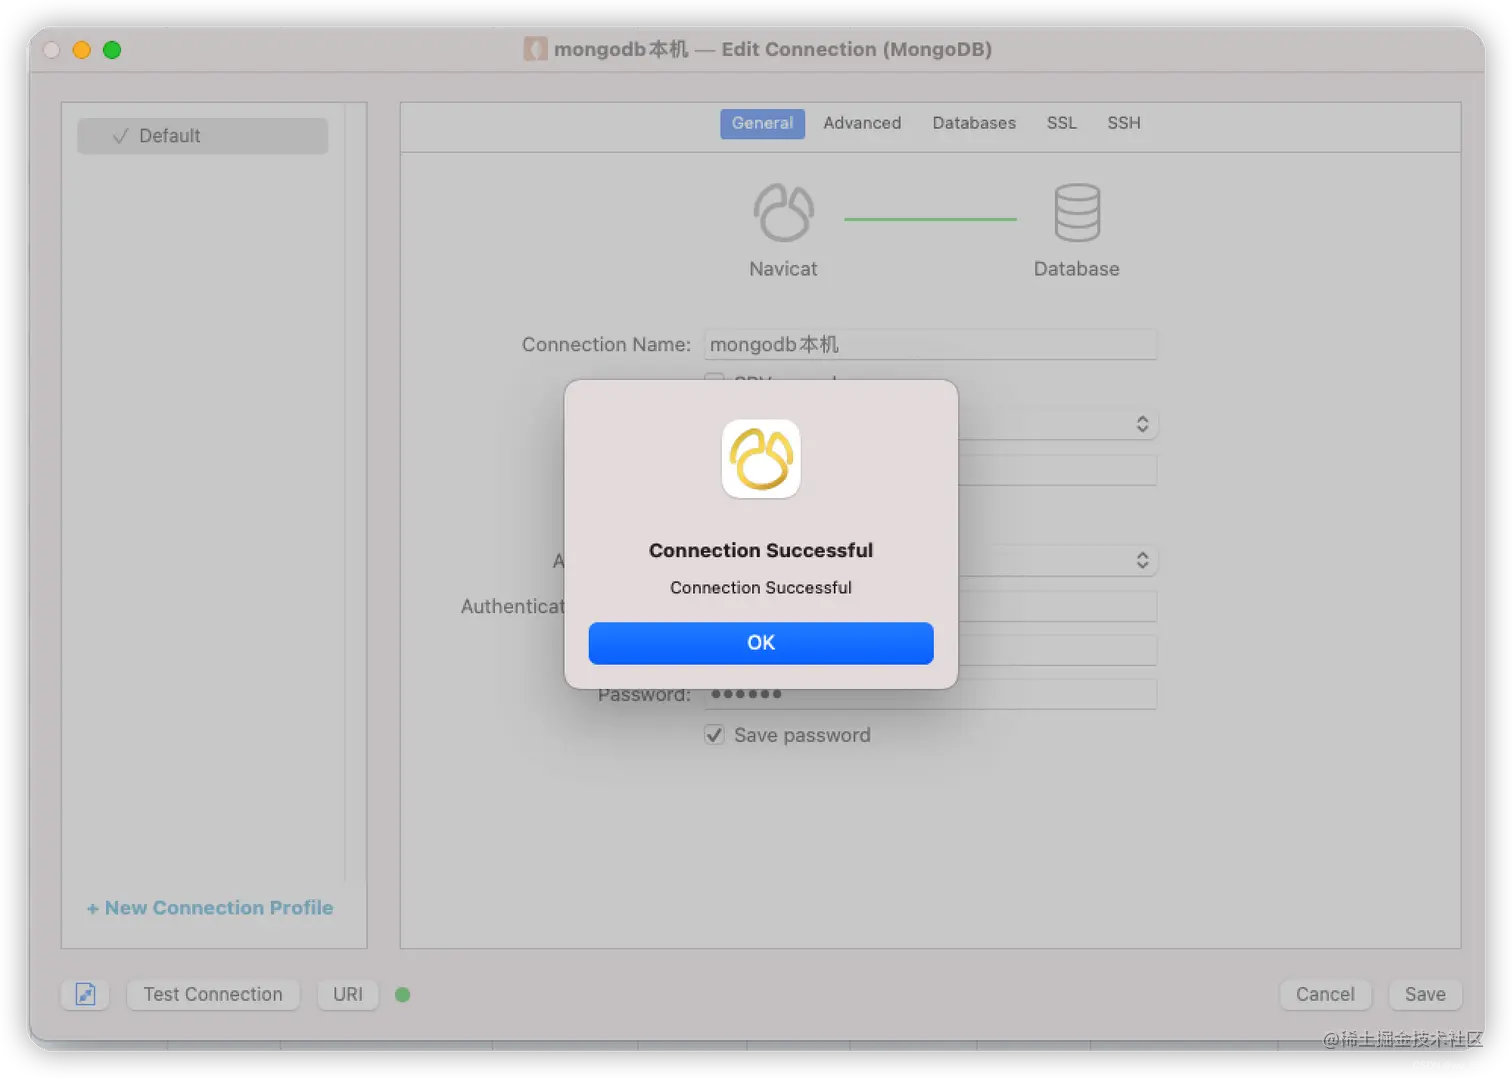Confirm the dialog with the OK button

(760, 643)
